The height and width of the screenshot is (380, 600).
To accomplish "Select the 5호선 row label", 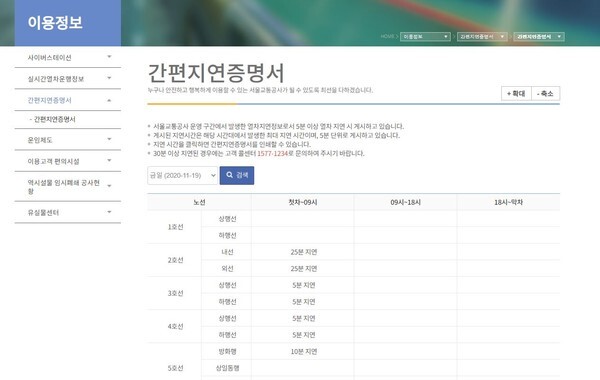I will (175, 368).
